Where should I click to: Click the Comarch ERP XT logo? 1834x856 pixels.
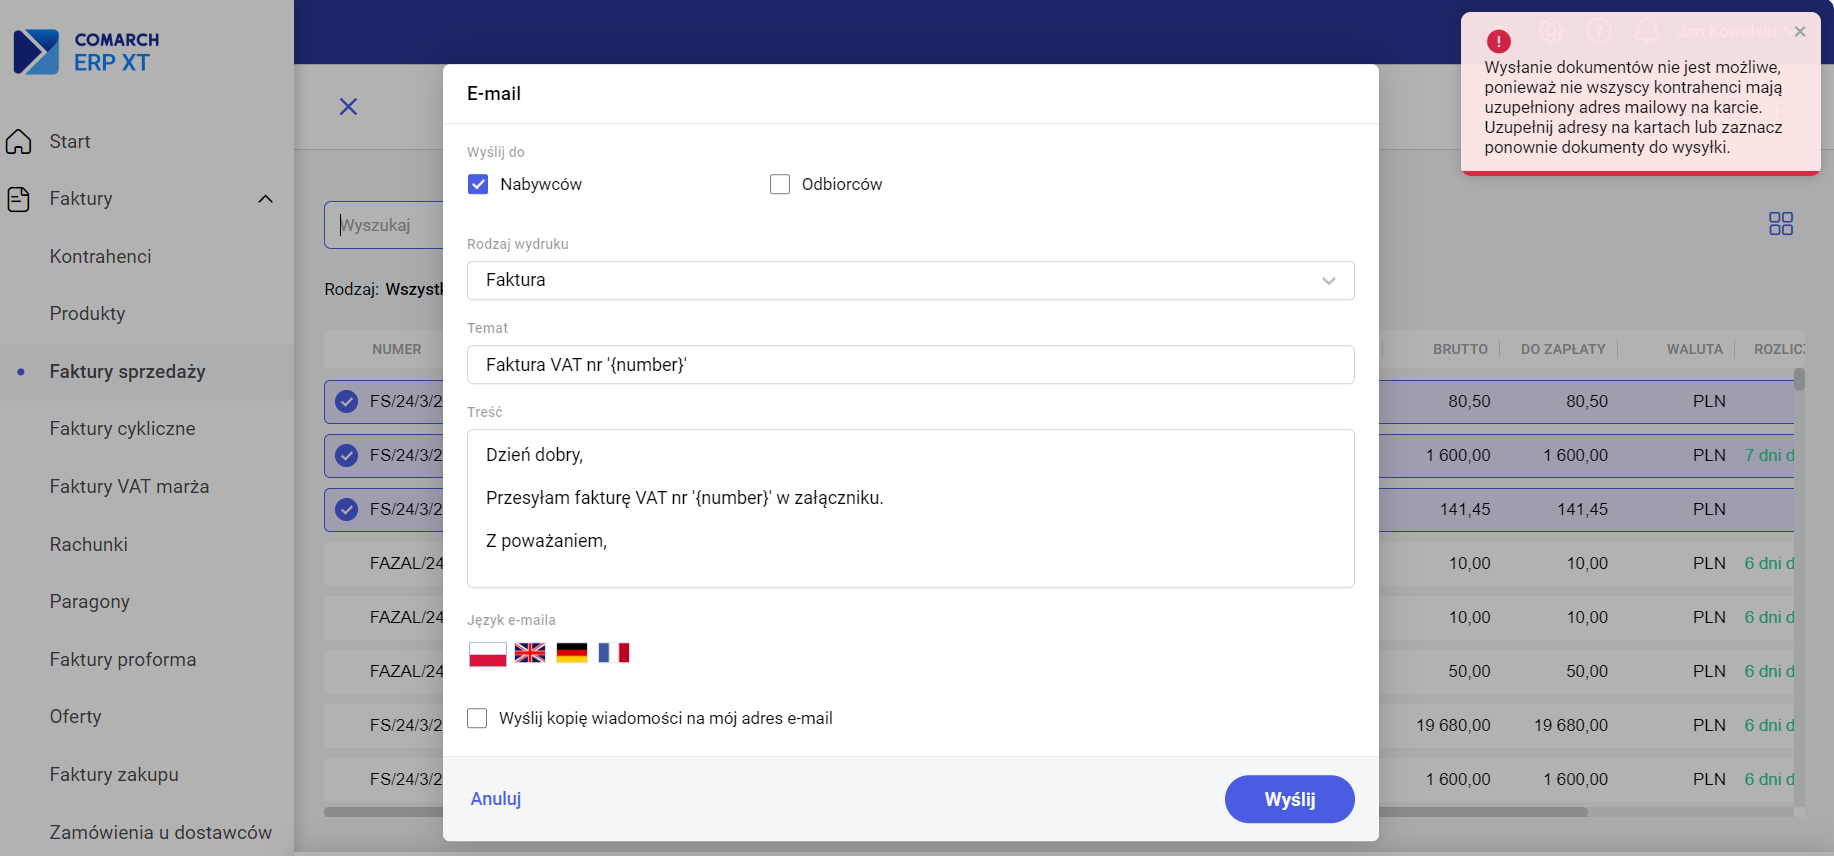pyautogui.click(x=86, y=52)
